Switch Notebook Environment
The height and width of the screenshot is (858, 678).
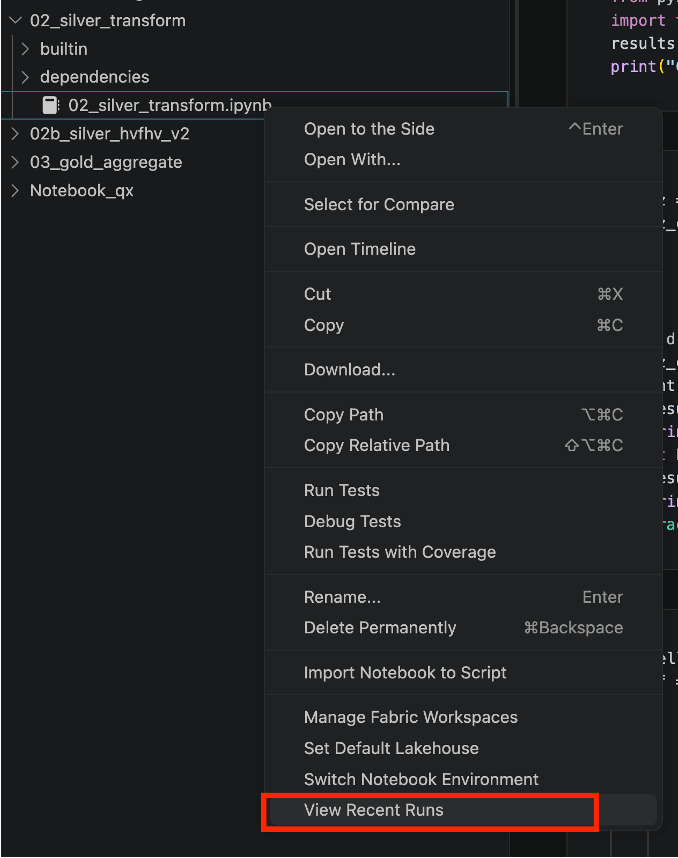pos(421,779)
